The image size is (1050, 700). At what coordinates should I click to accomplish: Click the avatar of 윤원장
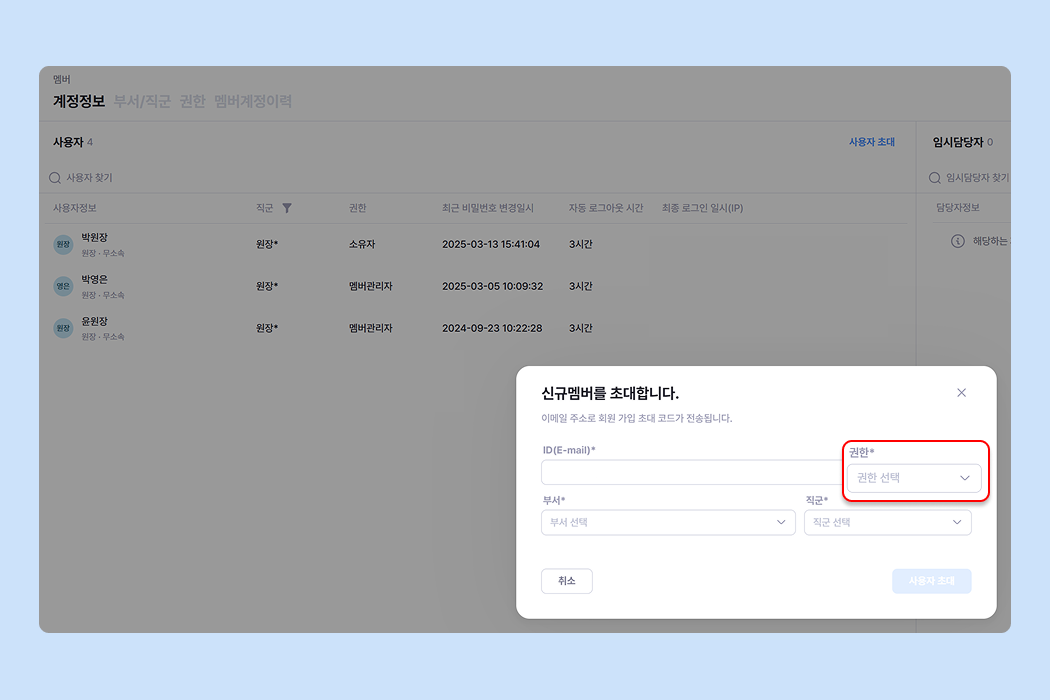pos(63,328)
